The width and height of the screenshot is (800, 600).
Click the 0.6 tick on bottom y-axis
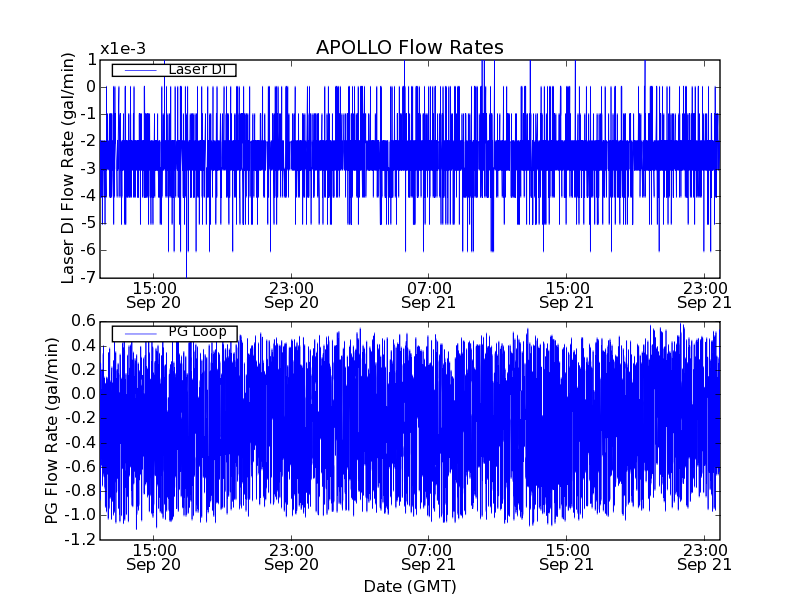(x=84, y=321)
